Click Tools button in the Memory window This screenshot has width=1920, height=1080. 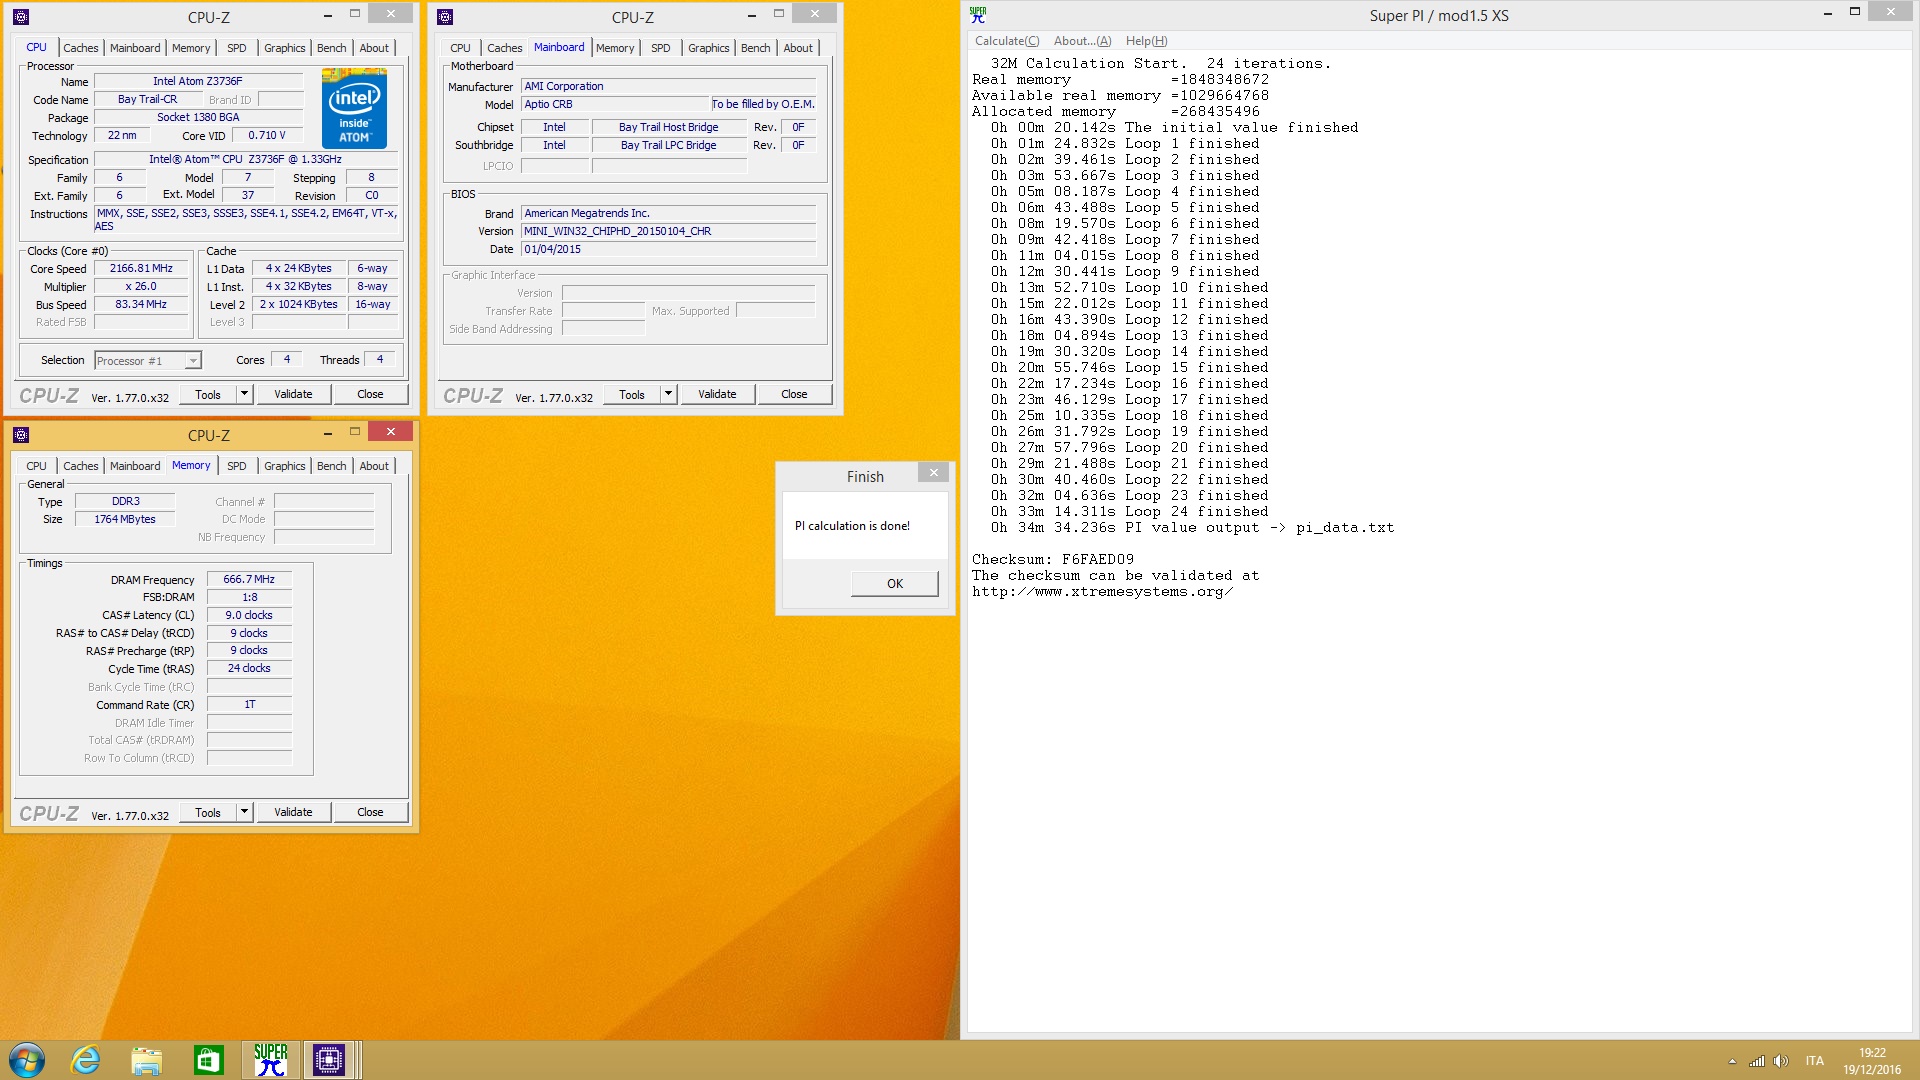pos(208,812)
